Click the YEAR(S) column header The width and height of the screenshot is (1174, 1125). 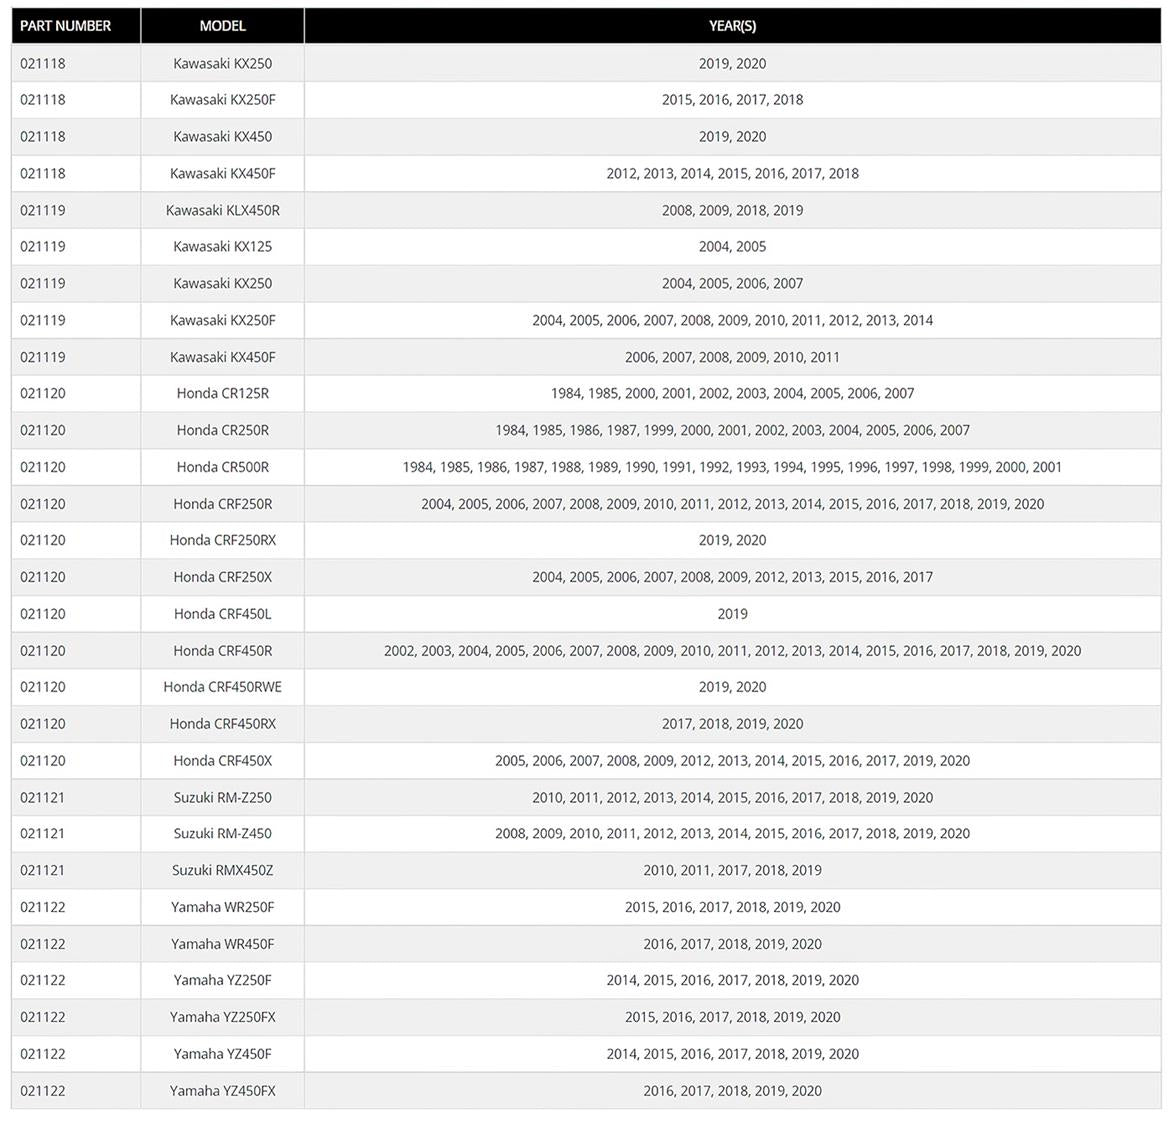[x=732, y=26]
